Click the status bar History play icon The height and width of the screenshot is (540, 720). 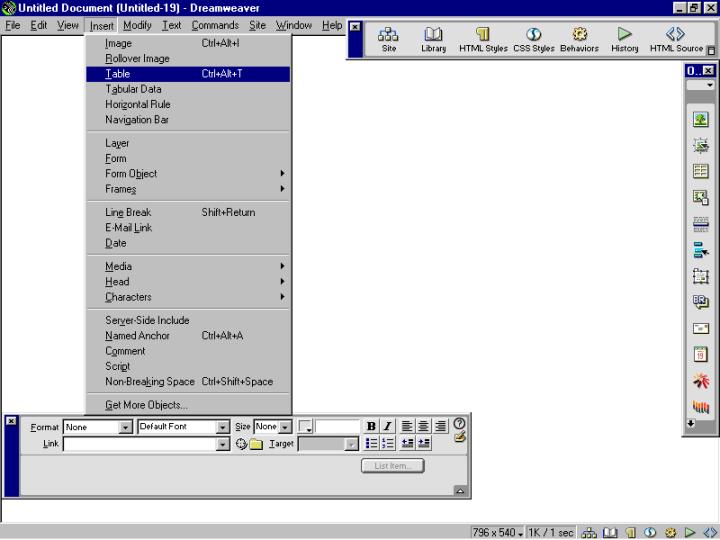[x=690, y=533]
